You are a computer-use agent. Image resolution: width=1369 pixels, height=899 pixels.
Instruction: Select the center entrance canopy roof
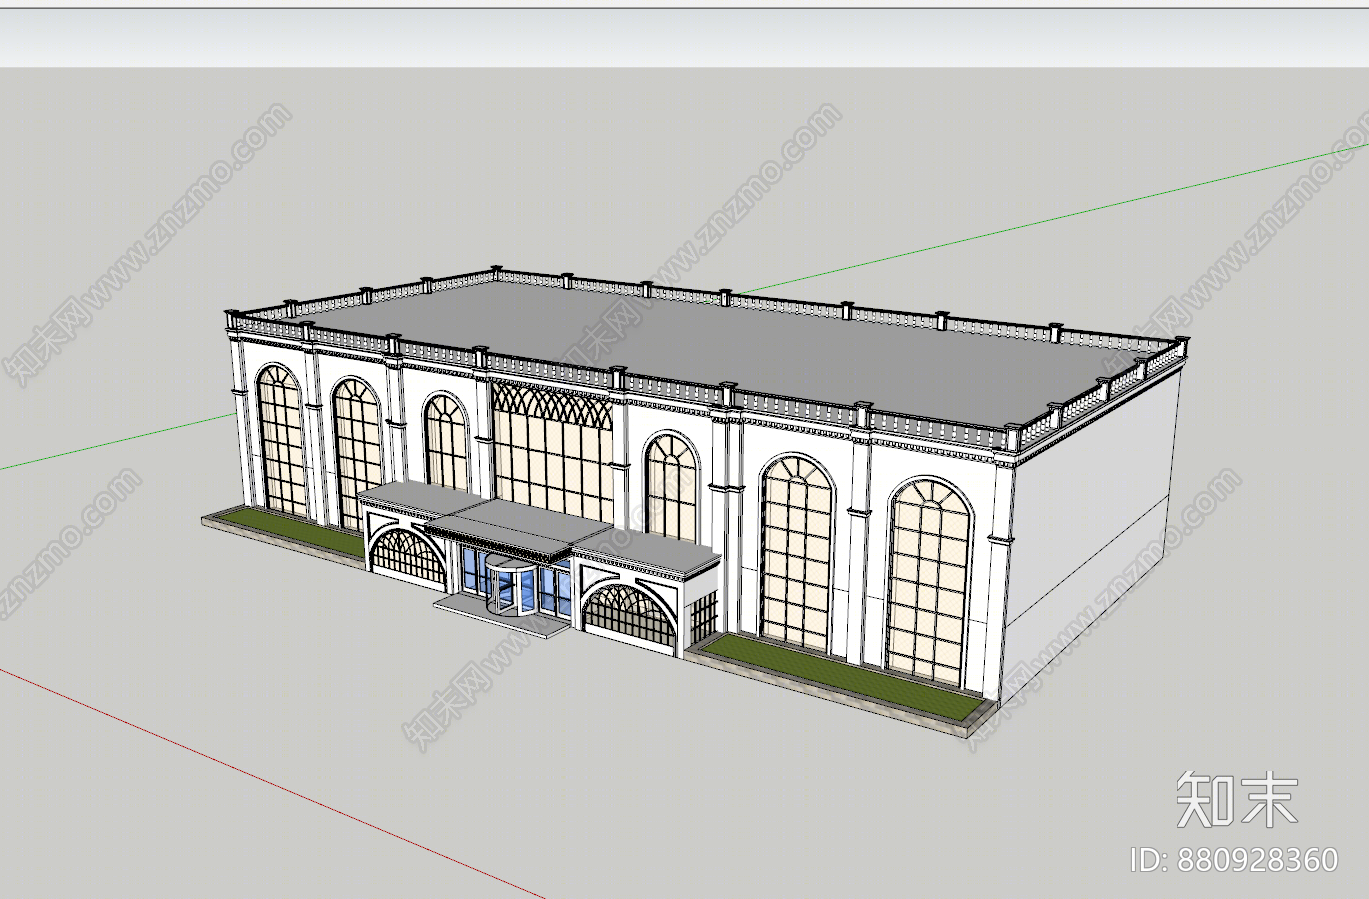point(520,529)
